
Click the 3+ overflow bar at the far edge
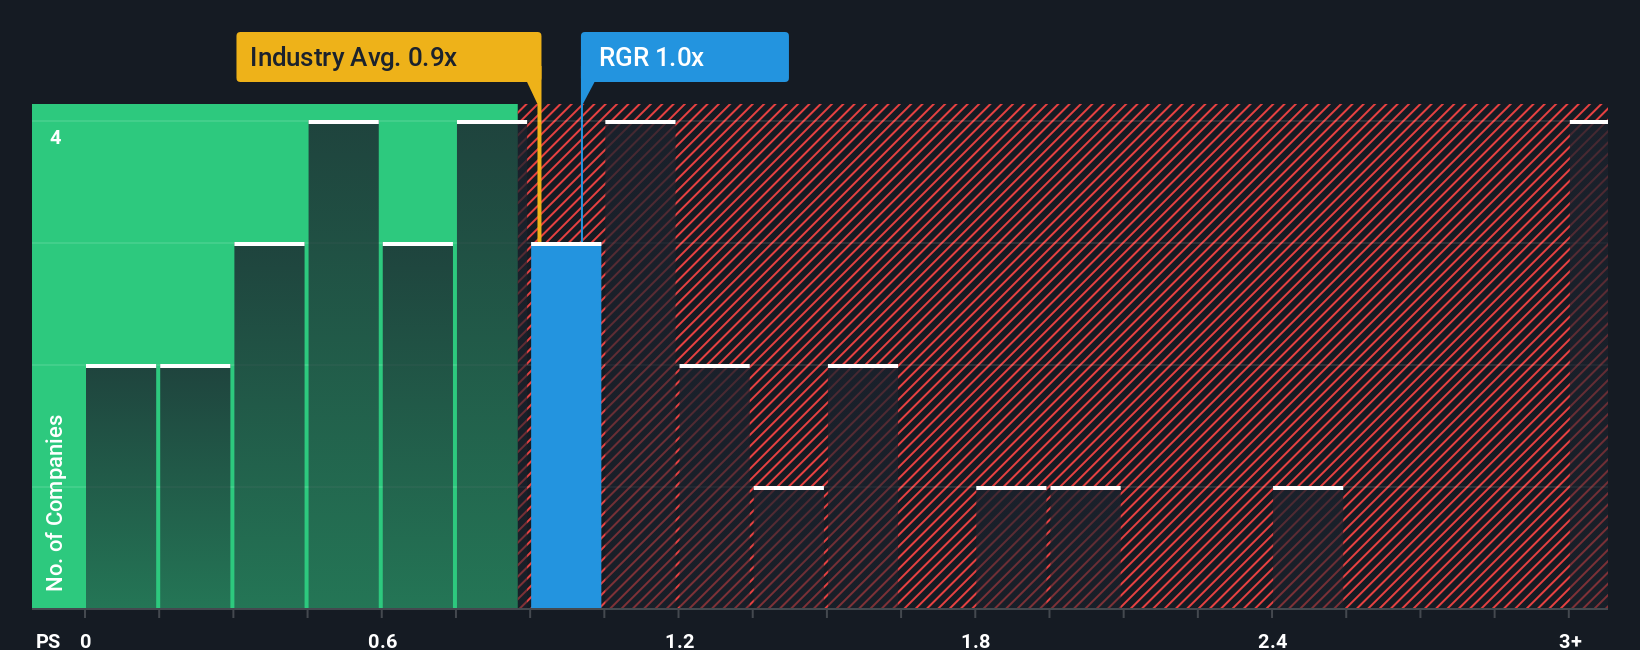point(1588,365)
